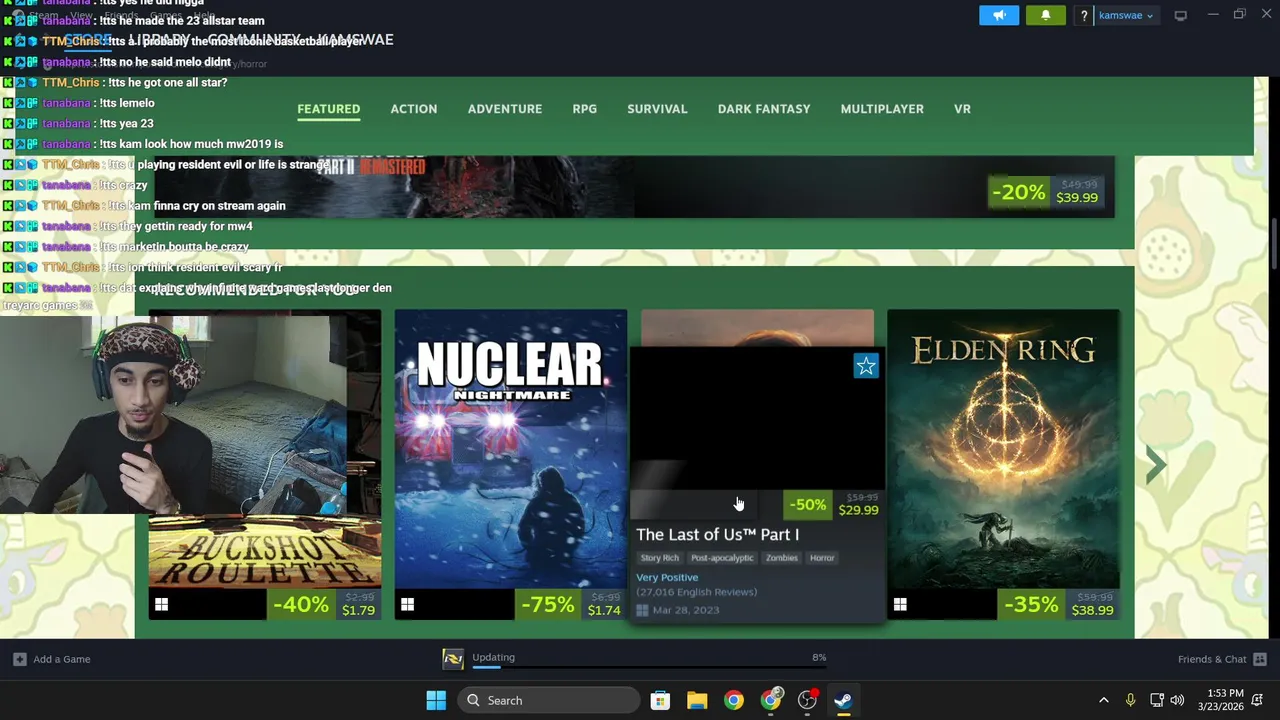Open the second Chrome profile taskbar icon
Image resolution: width=1280 pixels, height=720 pixels.
click(771, 700)
